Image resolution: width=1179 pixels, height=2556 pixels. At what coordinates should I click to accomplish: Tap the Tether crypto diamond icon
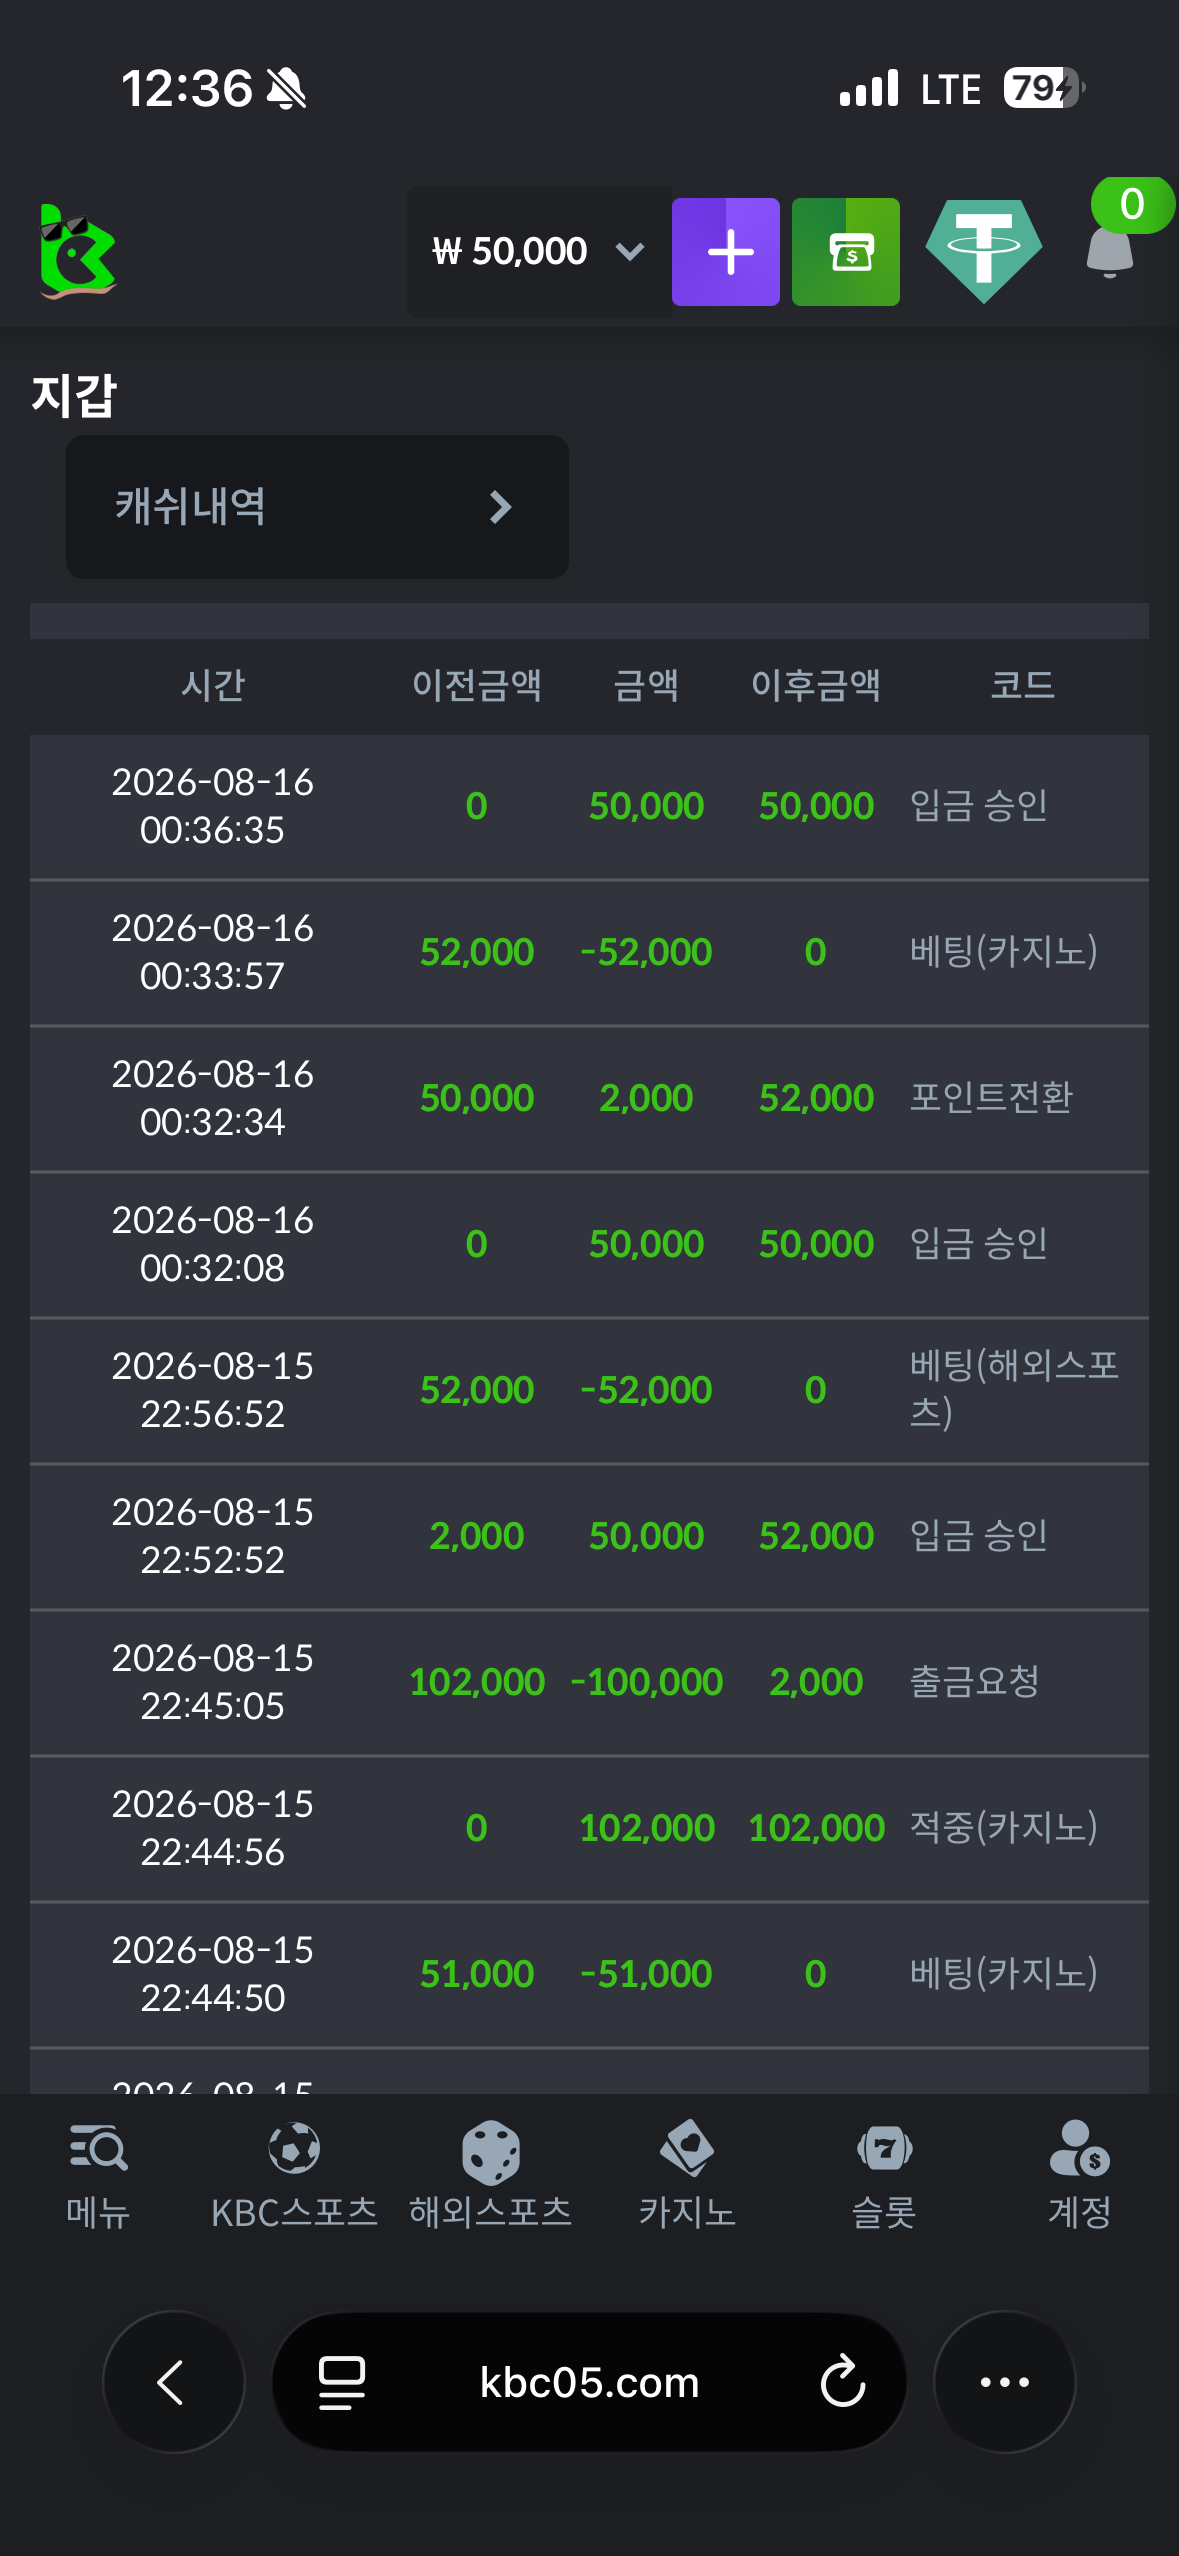tap(984, 252)
